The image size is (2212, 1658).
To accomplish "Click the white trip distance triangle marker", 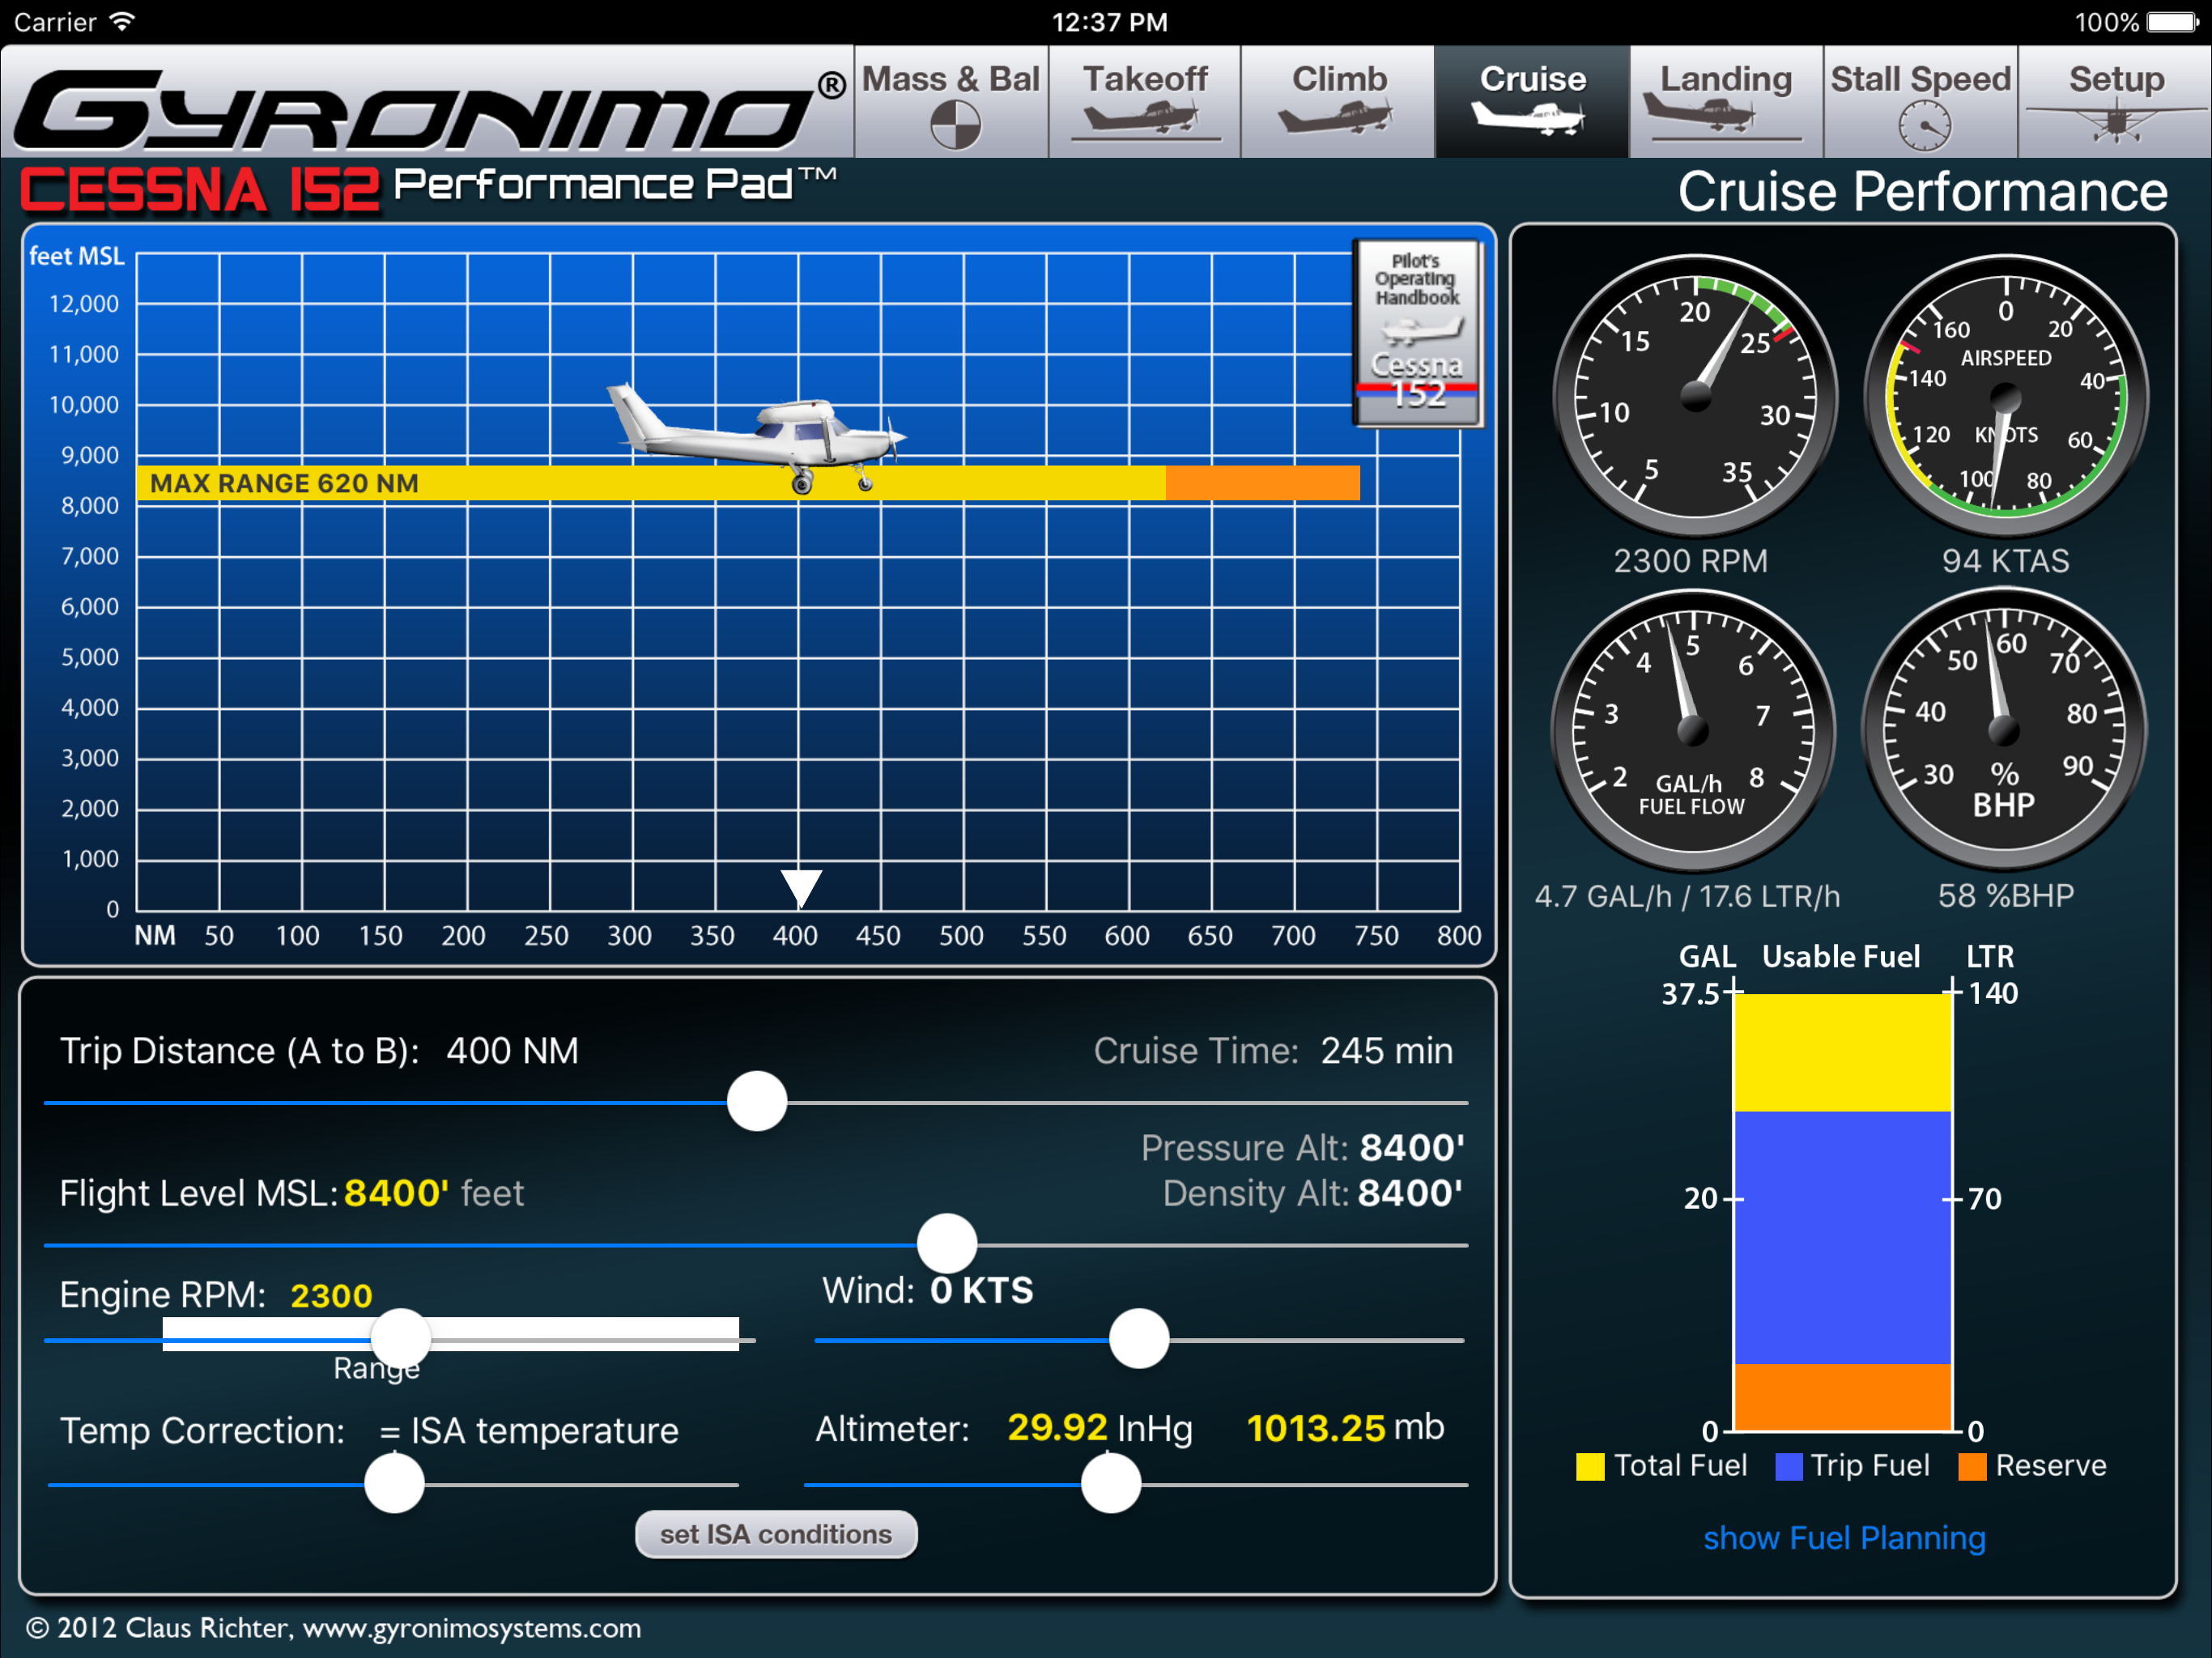I will 801,886.
